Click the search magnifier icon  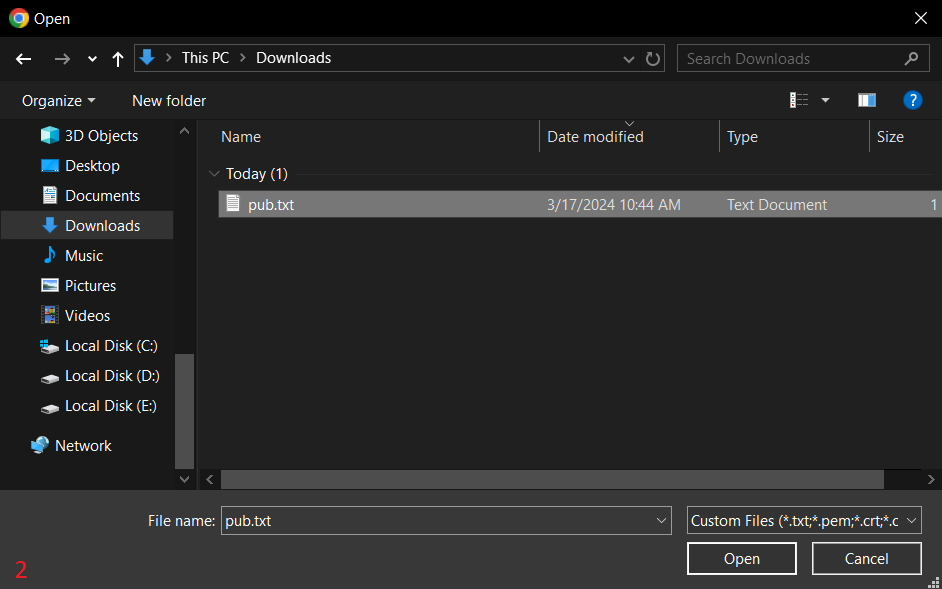tap(911, 58)
